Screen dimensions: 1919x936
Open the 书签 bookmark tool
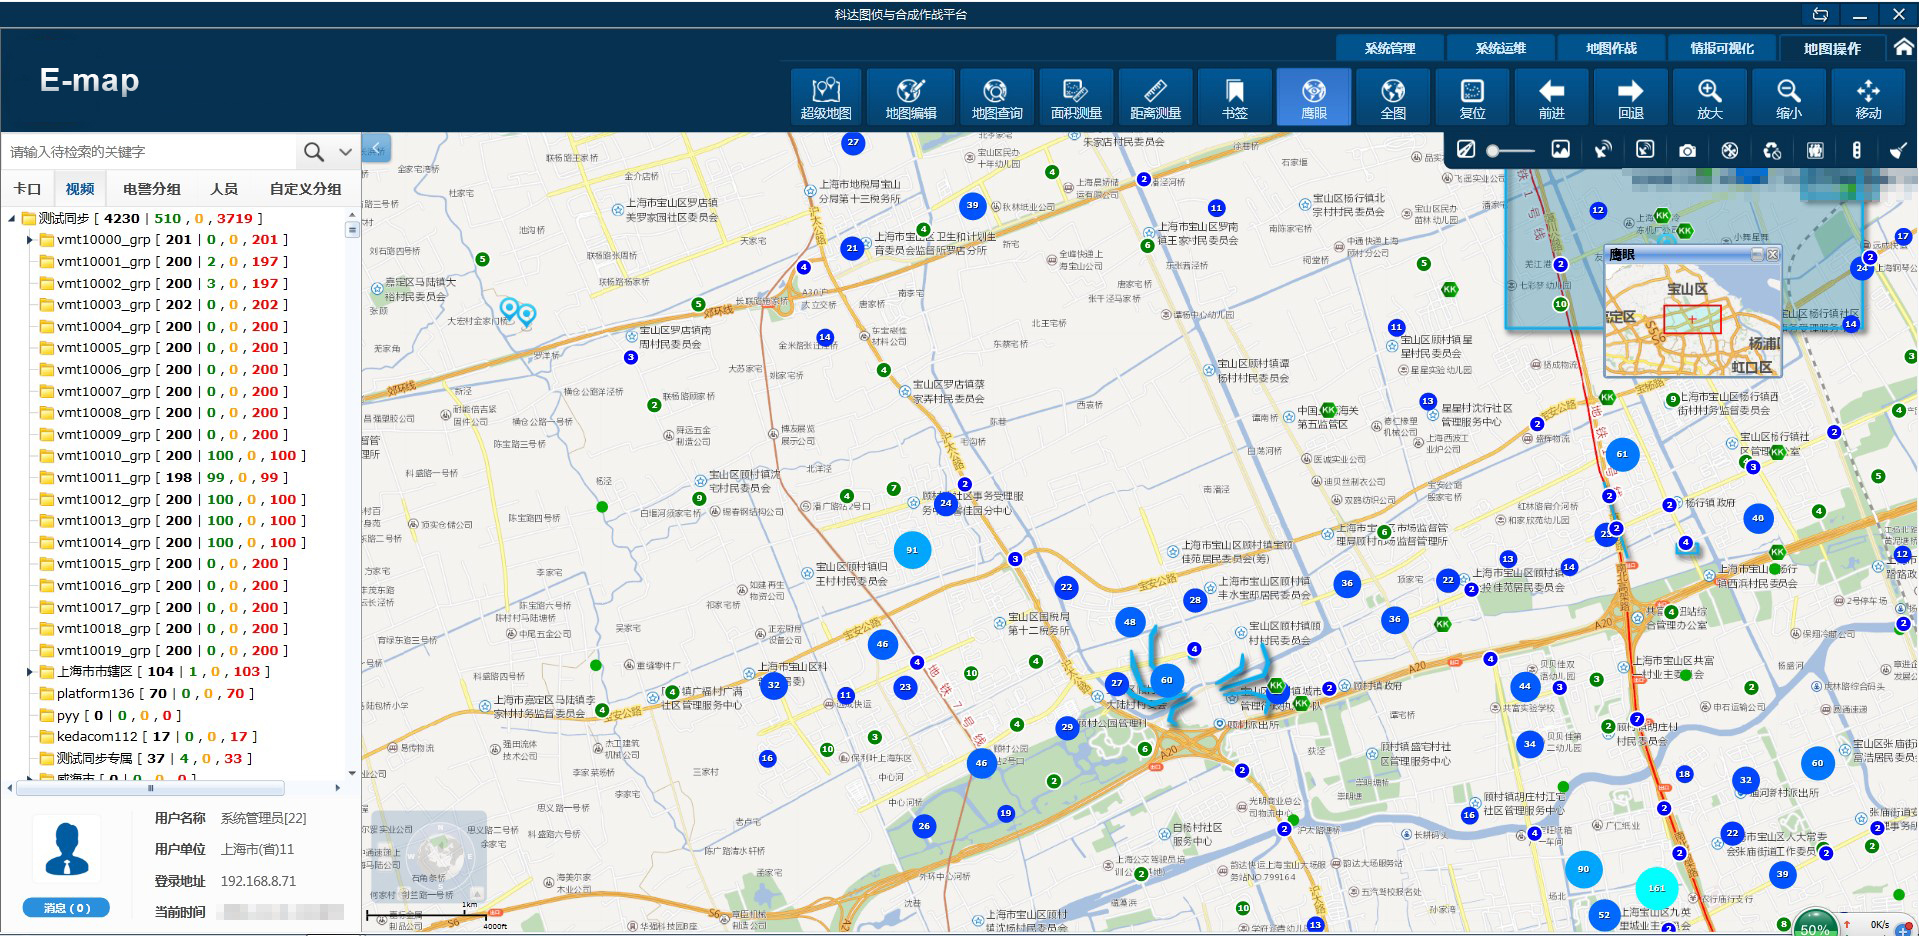1234,97
